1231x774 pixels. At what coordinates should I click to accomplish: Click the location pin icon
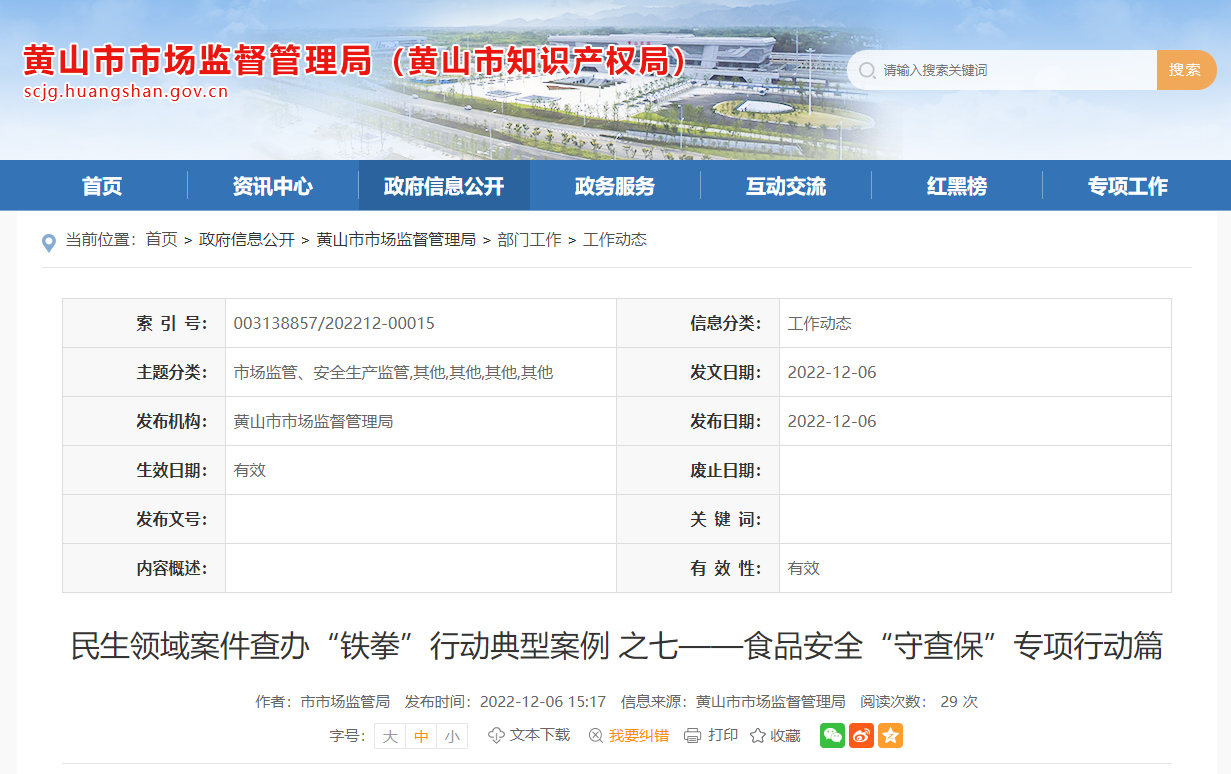(x=48, y=242)
